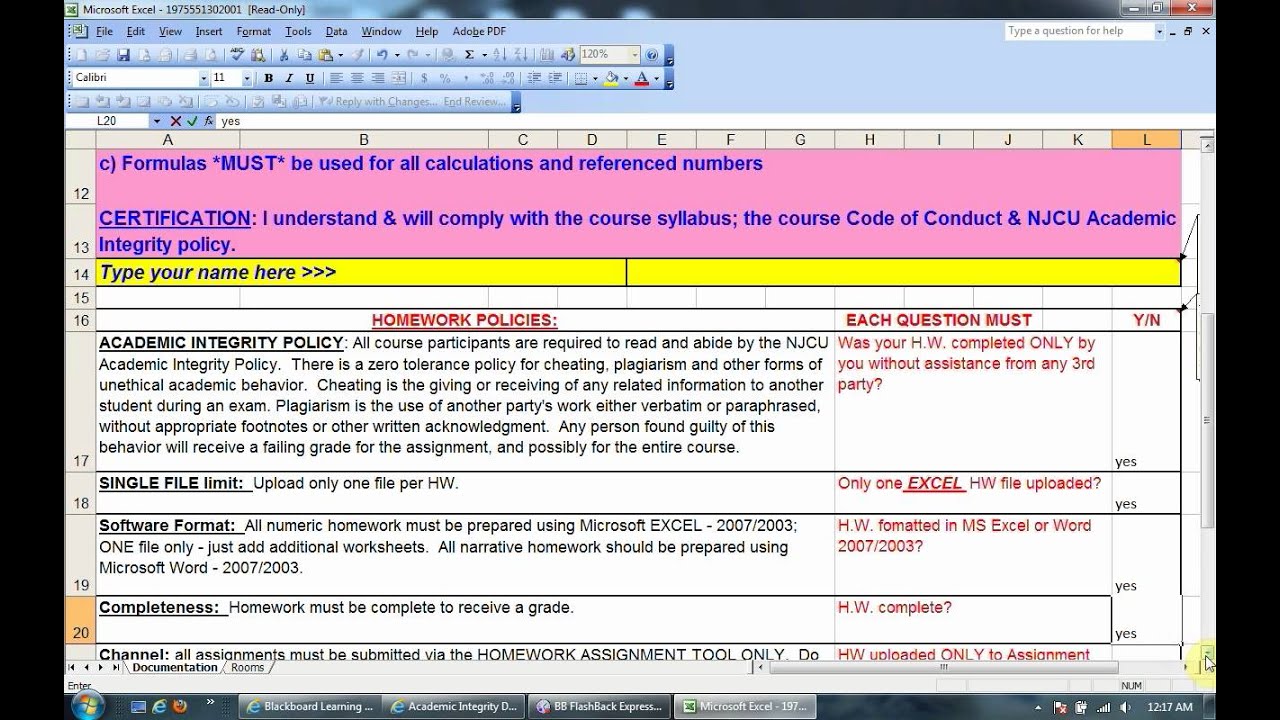This screenshot has width=1280, height=720.
Task: Click the Copy icon
Action: click(x=304, y=55)
